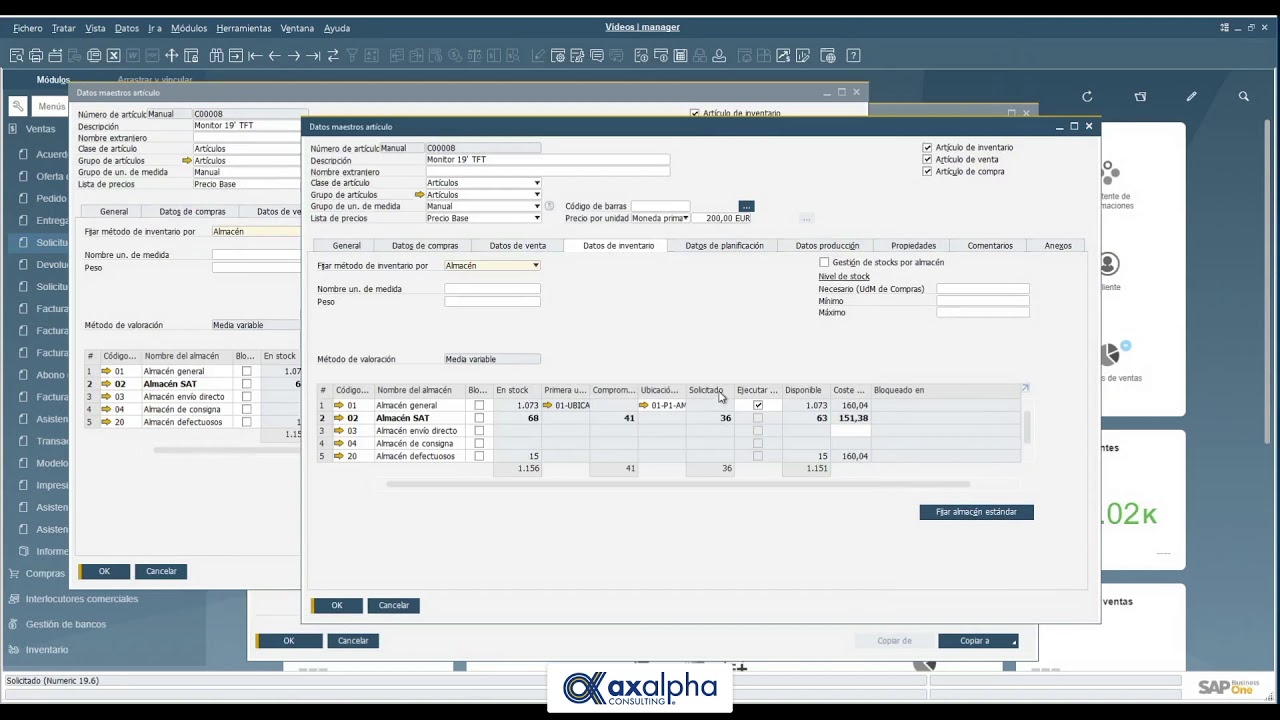Click OK in front Datos maestros window
1280x720 pixels.
point(337,605)
